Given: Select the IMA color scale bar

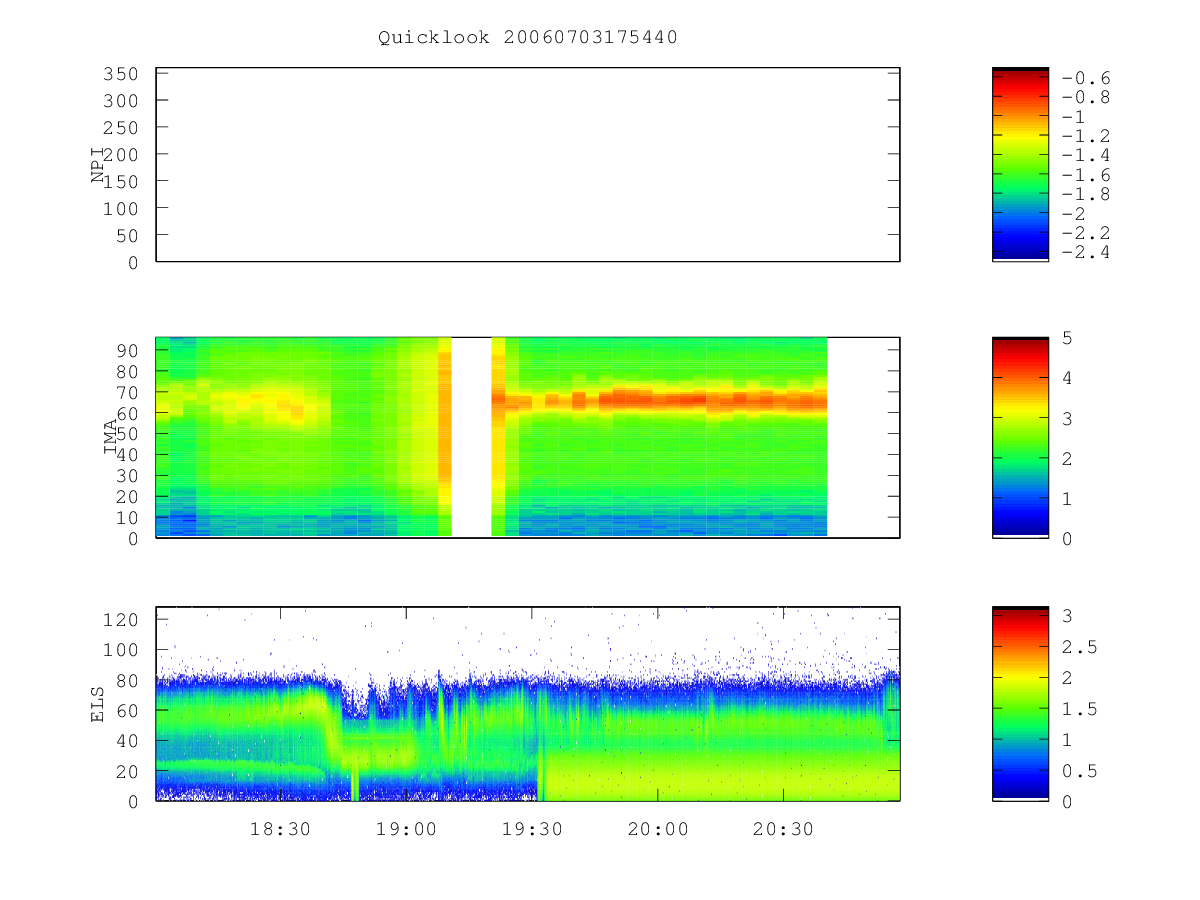Looking at the screenshot, I should pos(1020,438).
